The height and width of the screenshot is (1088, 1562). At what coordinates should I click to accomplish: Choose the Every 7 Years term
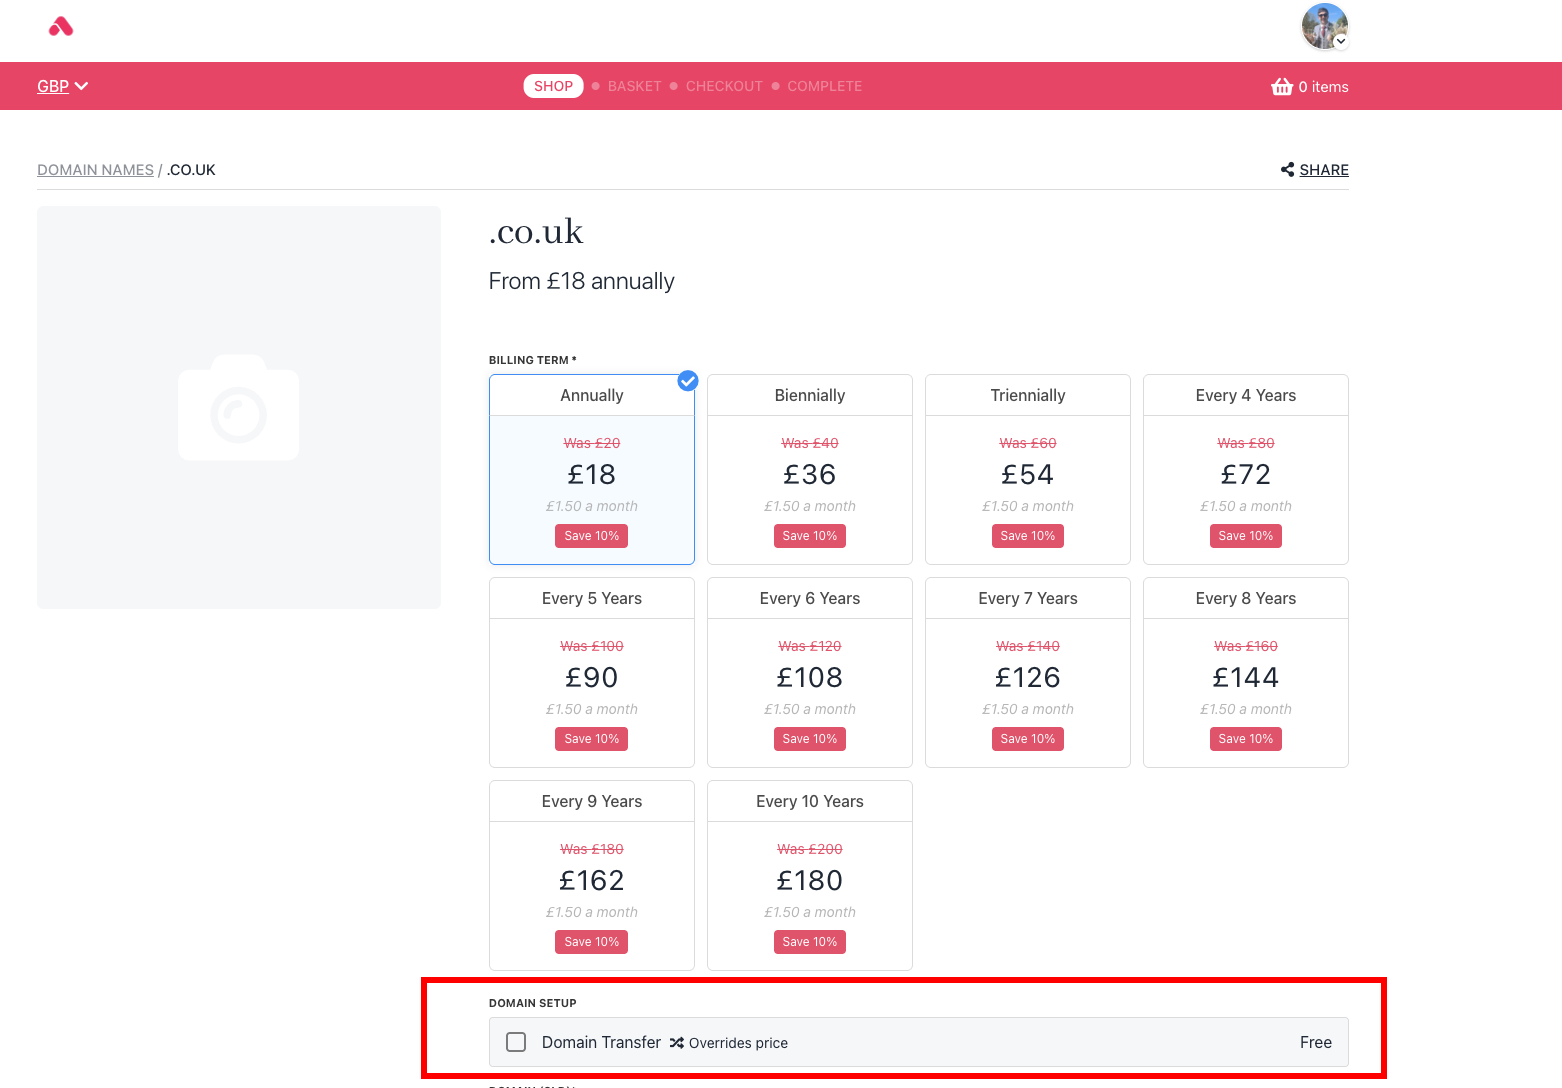tap(1028, 672)
